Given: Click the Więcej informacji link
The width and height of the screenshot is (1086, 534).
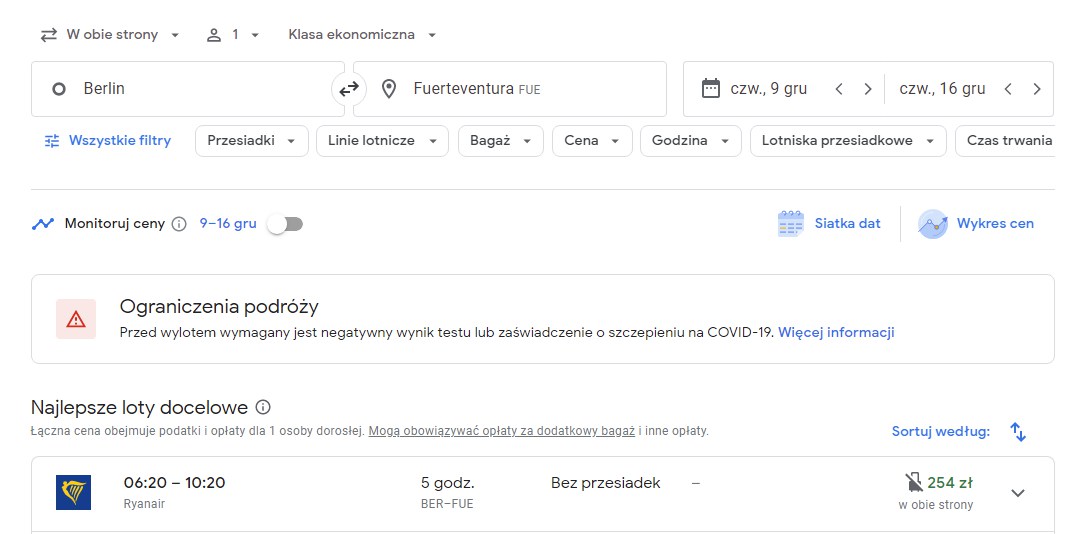Looking at the screenshot, I should pyautogui.click(x=836, y=332).
